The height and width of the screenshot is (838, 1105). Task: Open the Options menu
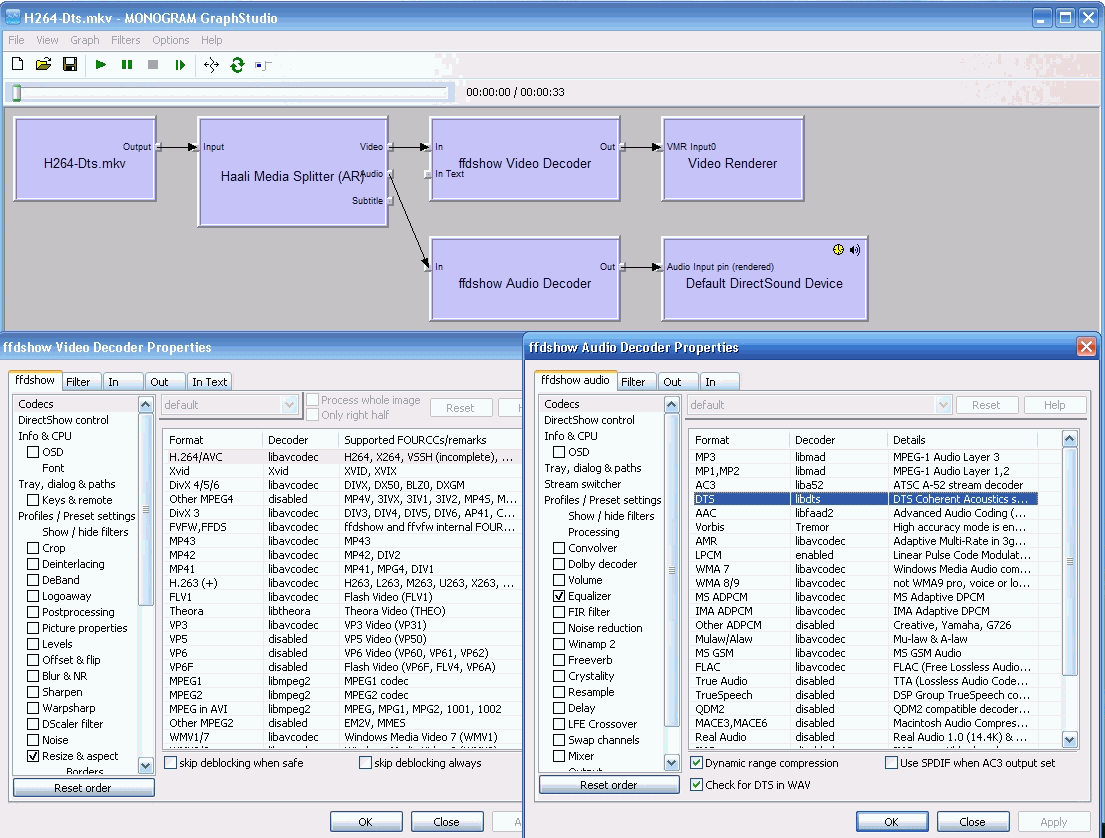[x=171, y=40]
